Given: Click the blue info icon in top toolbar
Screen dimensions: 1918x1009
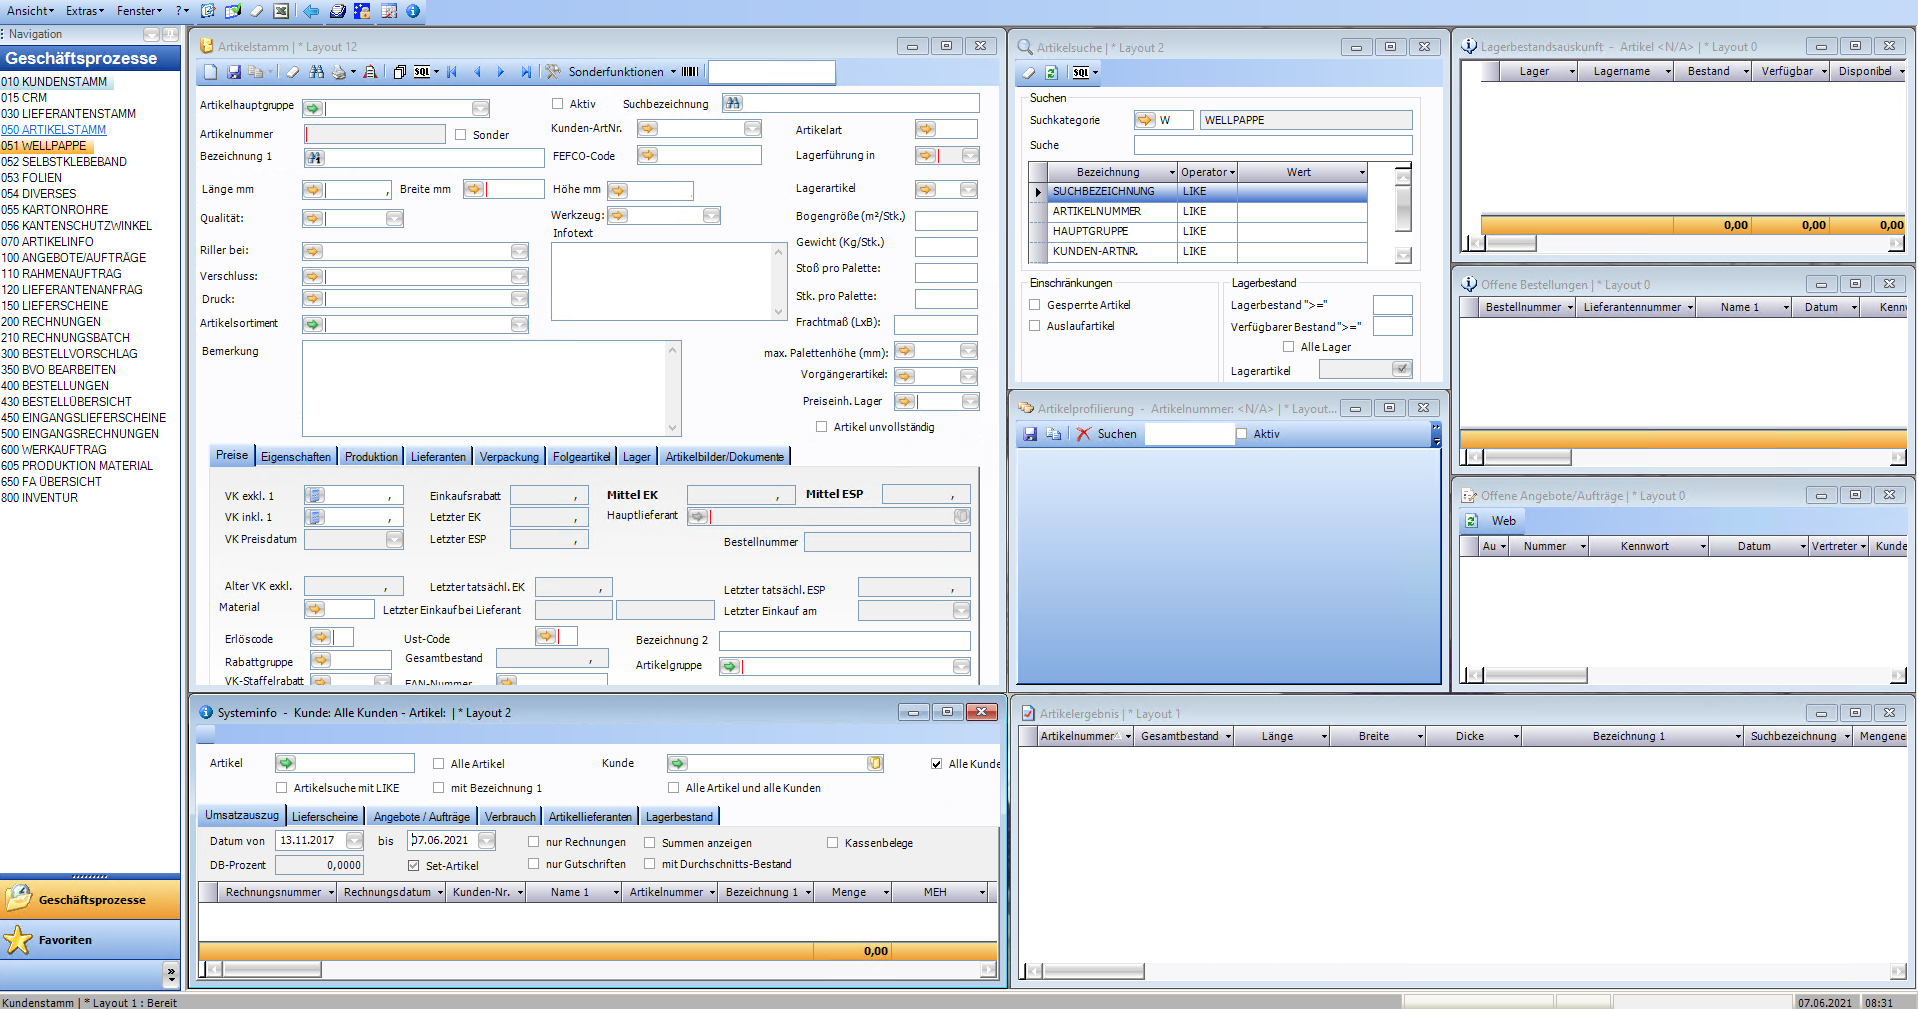Looking at the screenshot, I should click(413, 11).
